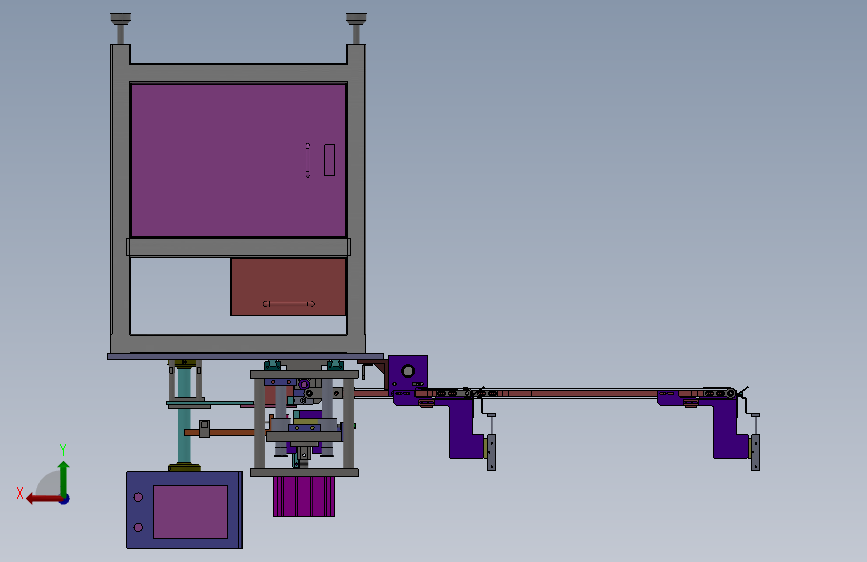Image resolution: width=867 pixels, height=562 pixels.
Task: Select the top-left leveling foot of cabinet
Action: tap(121, 28)
